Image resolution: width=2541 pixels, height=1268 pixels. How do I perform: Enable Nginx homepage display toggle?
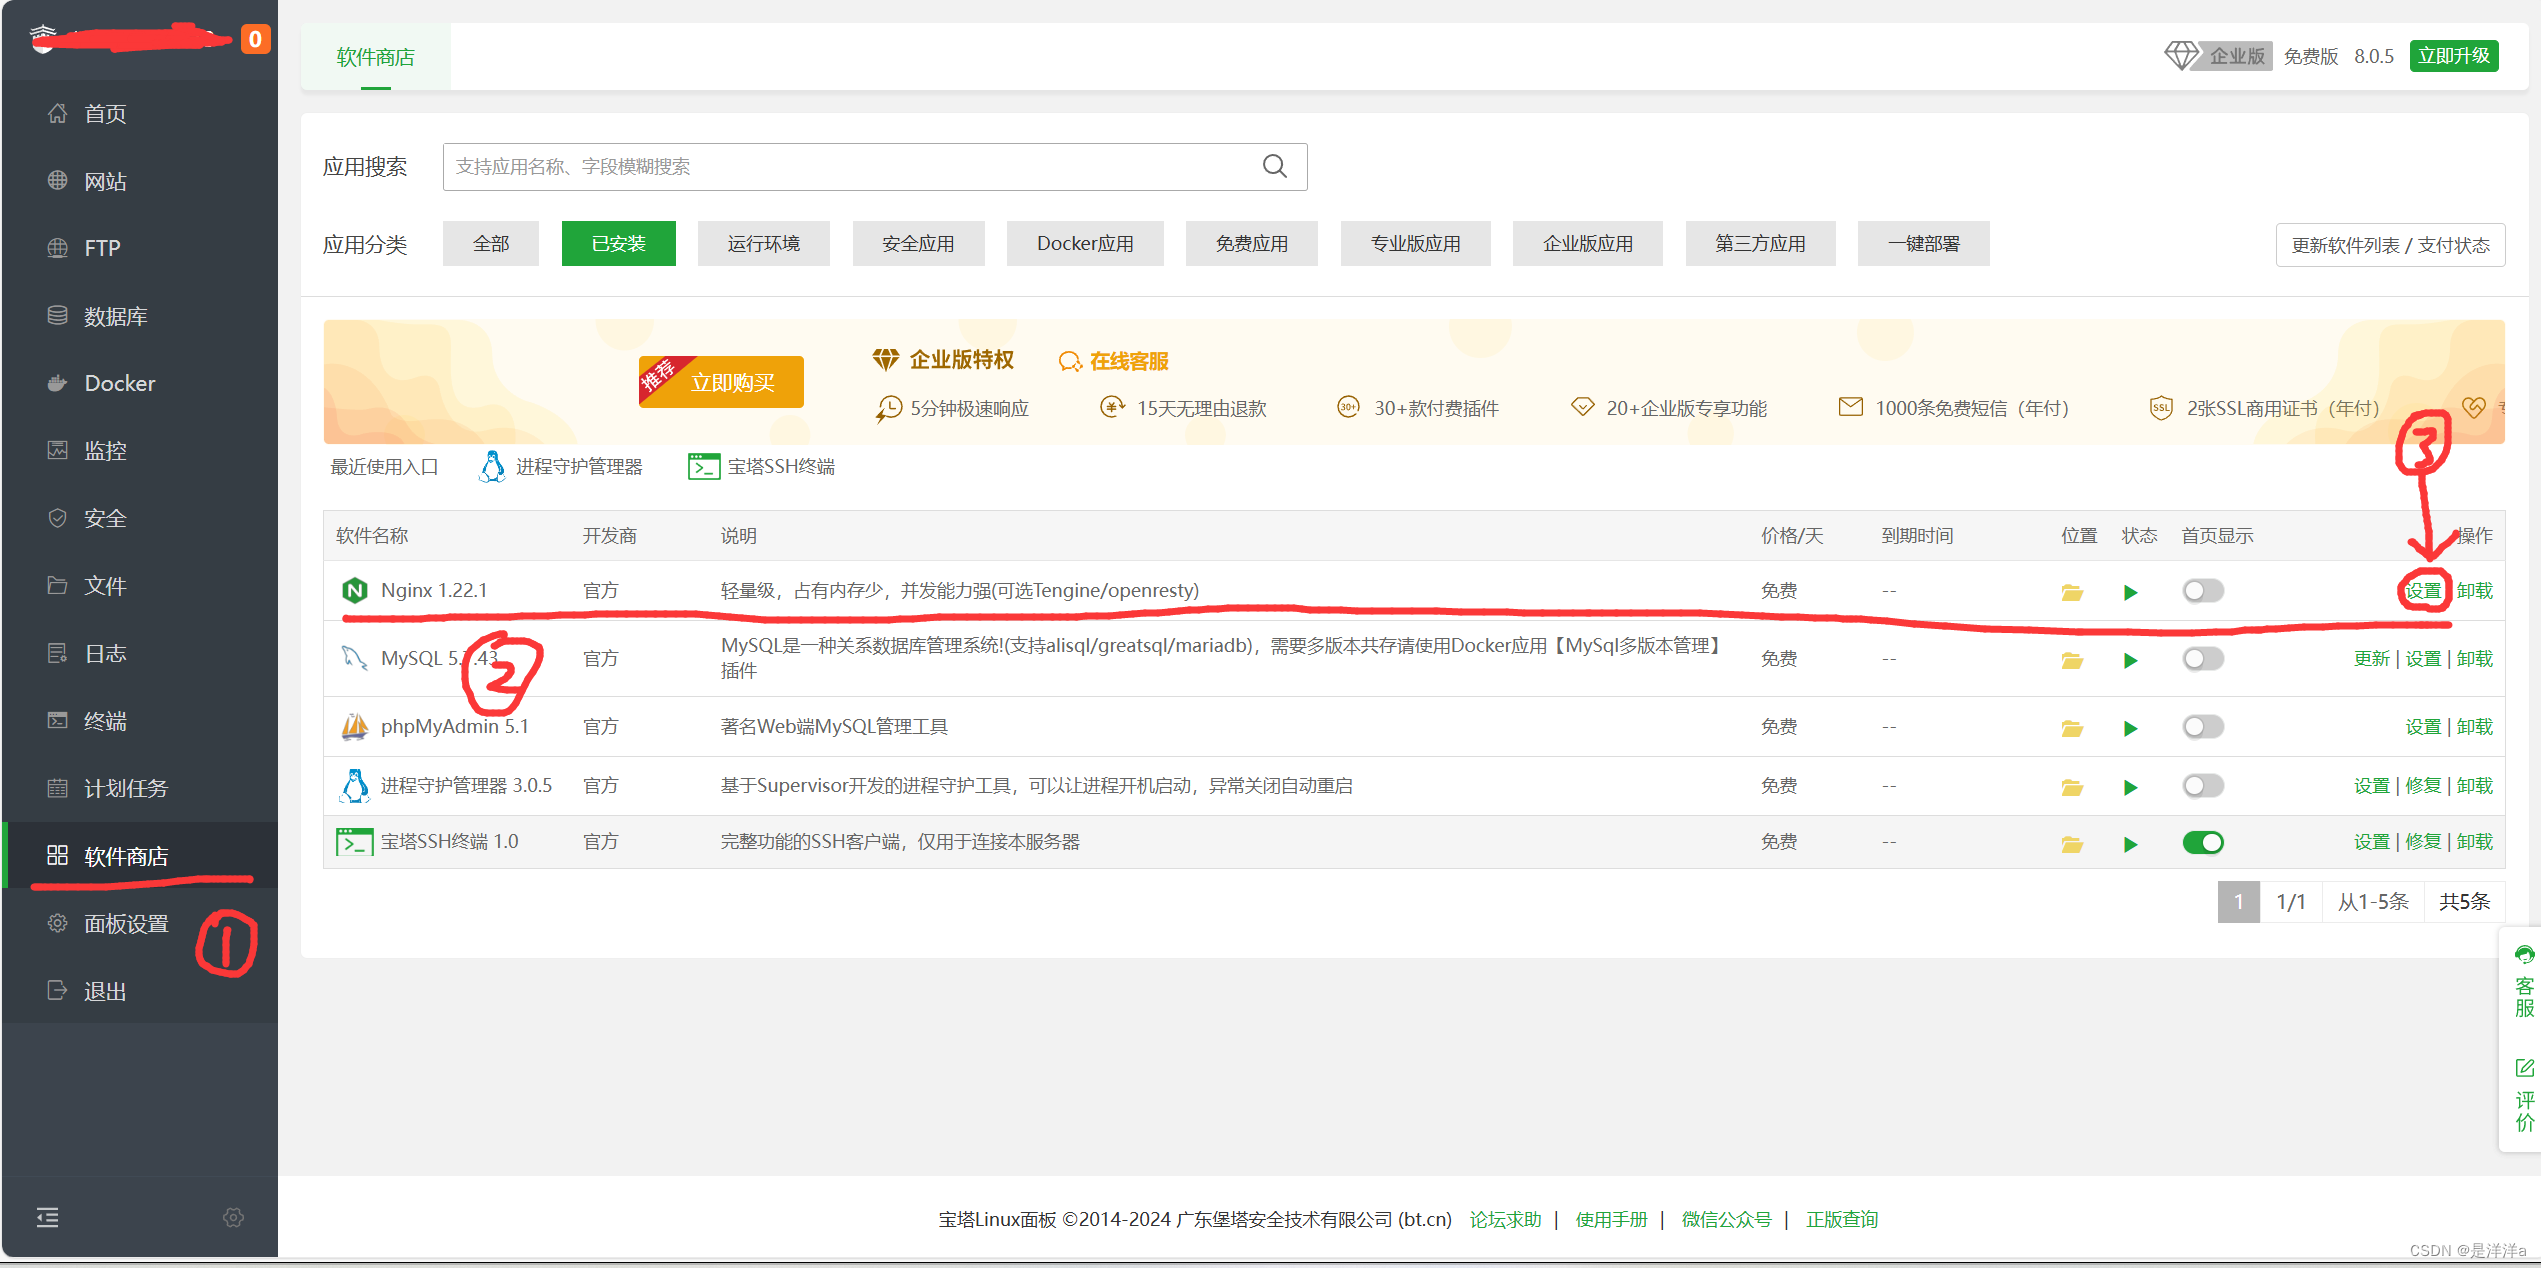point(2202,591)
